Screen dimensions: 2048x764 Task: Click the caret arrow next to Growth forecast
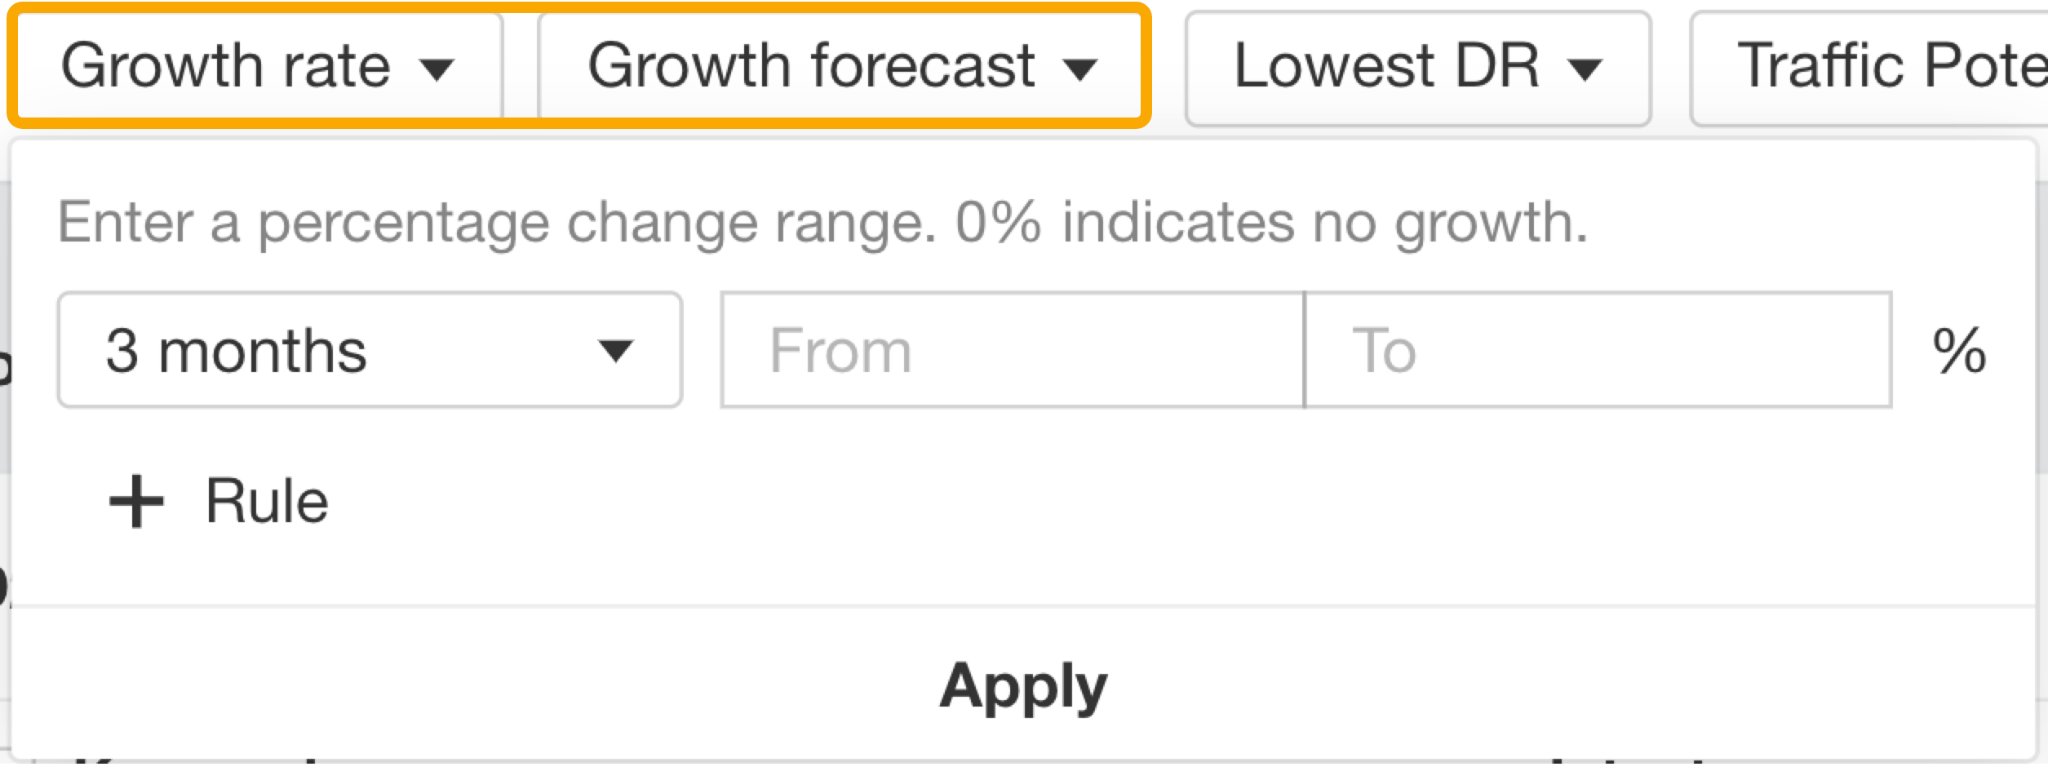[x=1080, y=69]
